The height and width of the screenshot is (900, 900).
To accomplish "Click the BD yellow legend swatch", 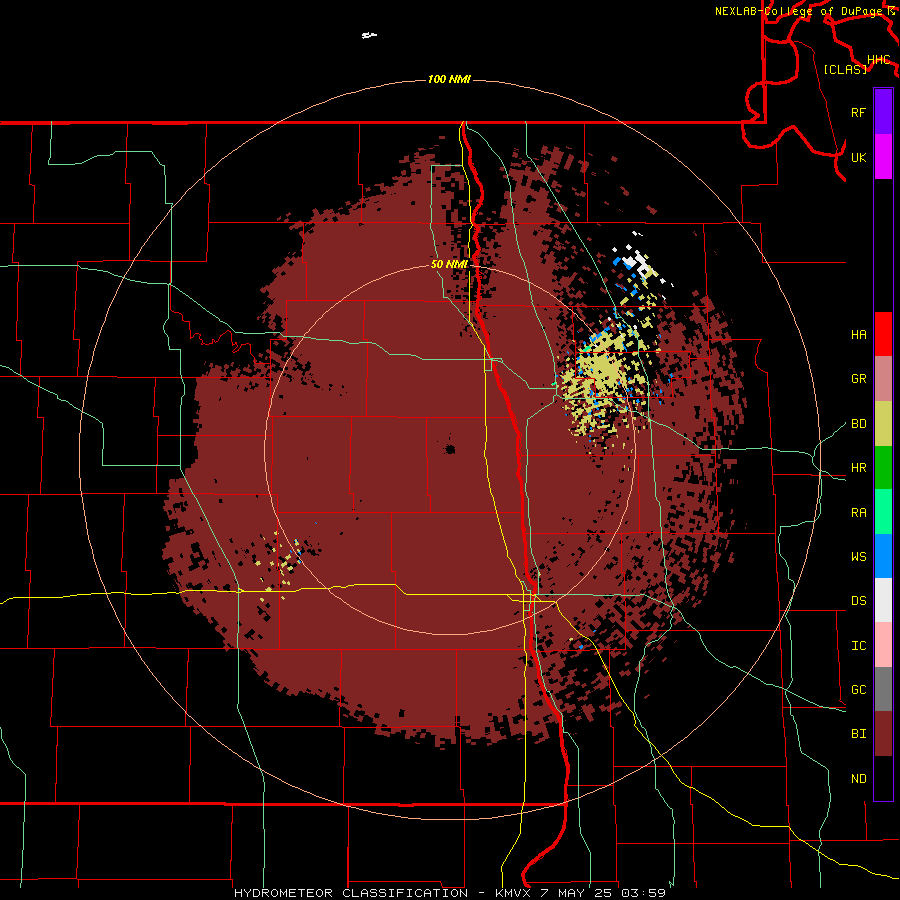I will pos(883,424).
